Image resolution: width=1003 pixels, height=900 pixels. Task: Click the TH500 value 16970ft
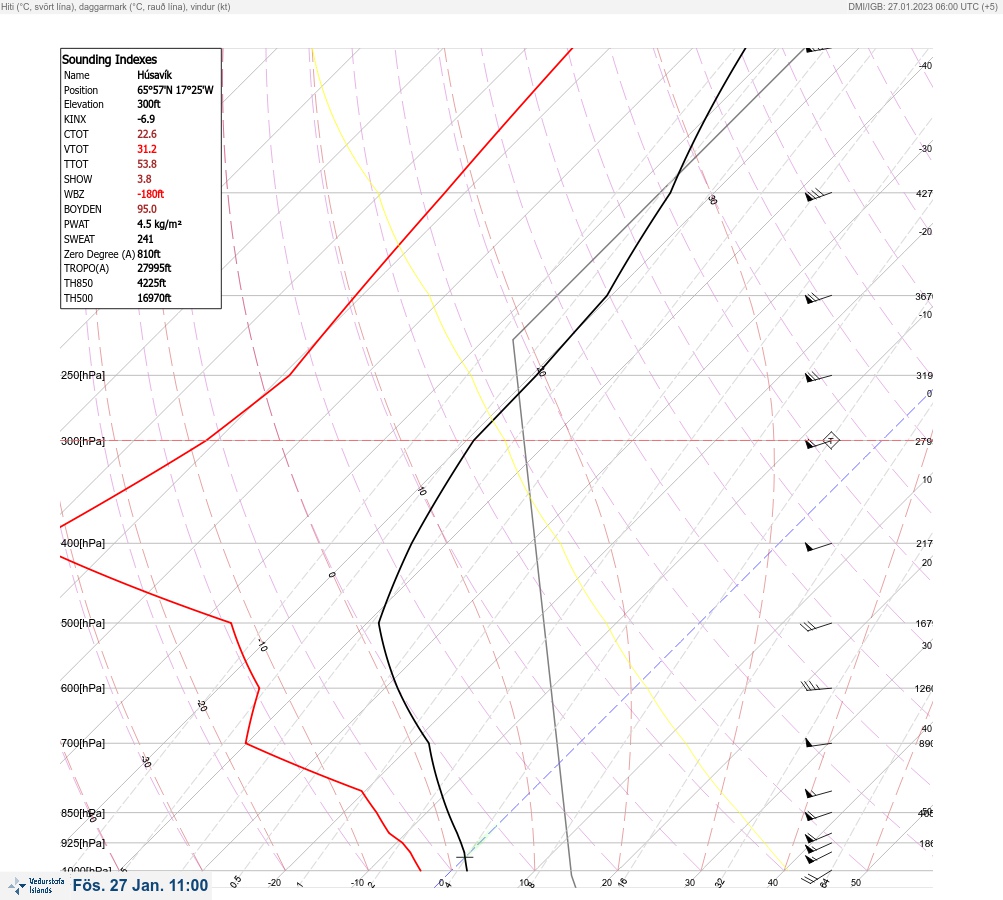pyautogui.click(x=154, y=298)
